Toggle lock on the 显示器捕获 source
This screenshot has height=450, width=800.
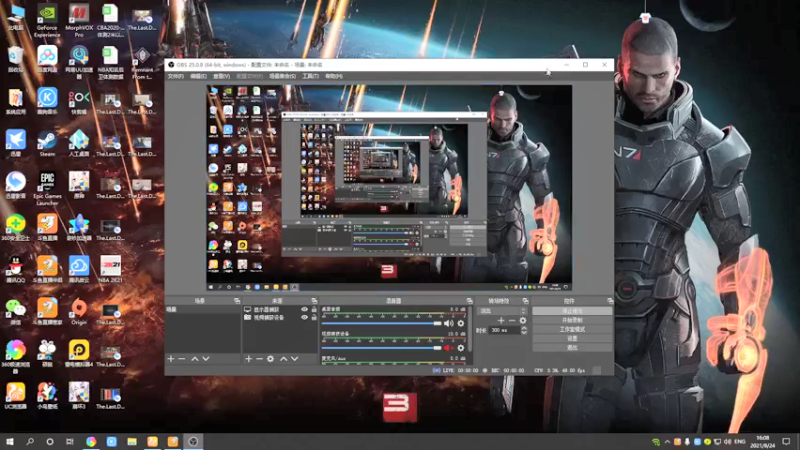314,310
